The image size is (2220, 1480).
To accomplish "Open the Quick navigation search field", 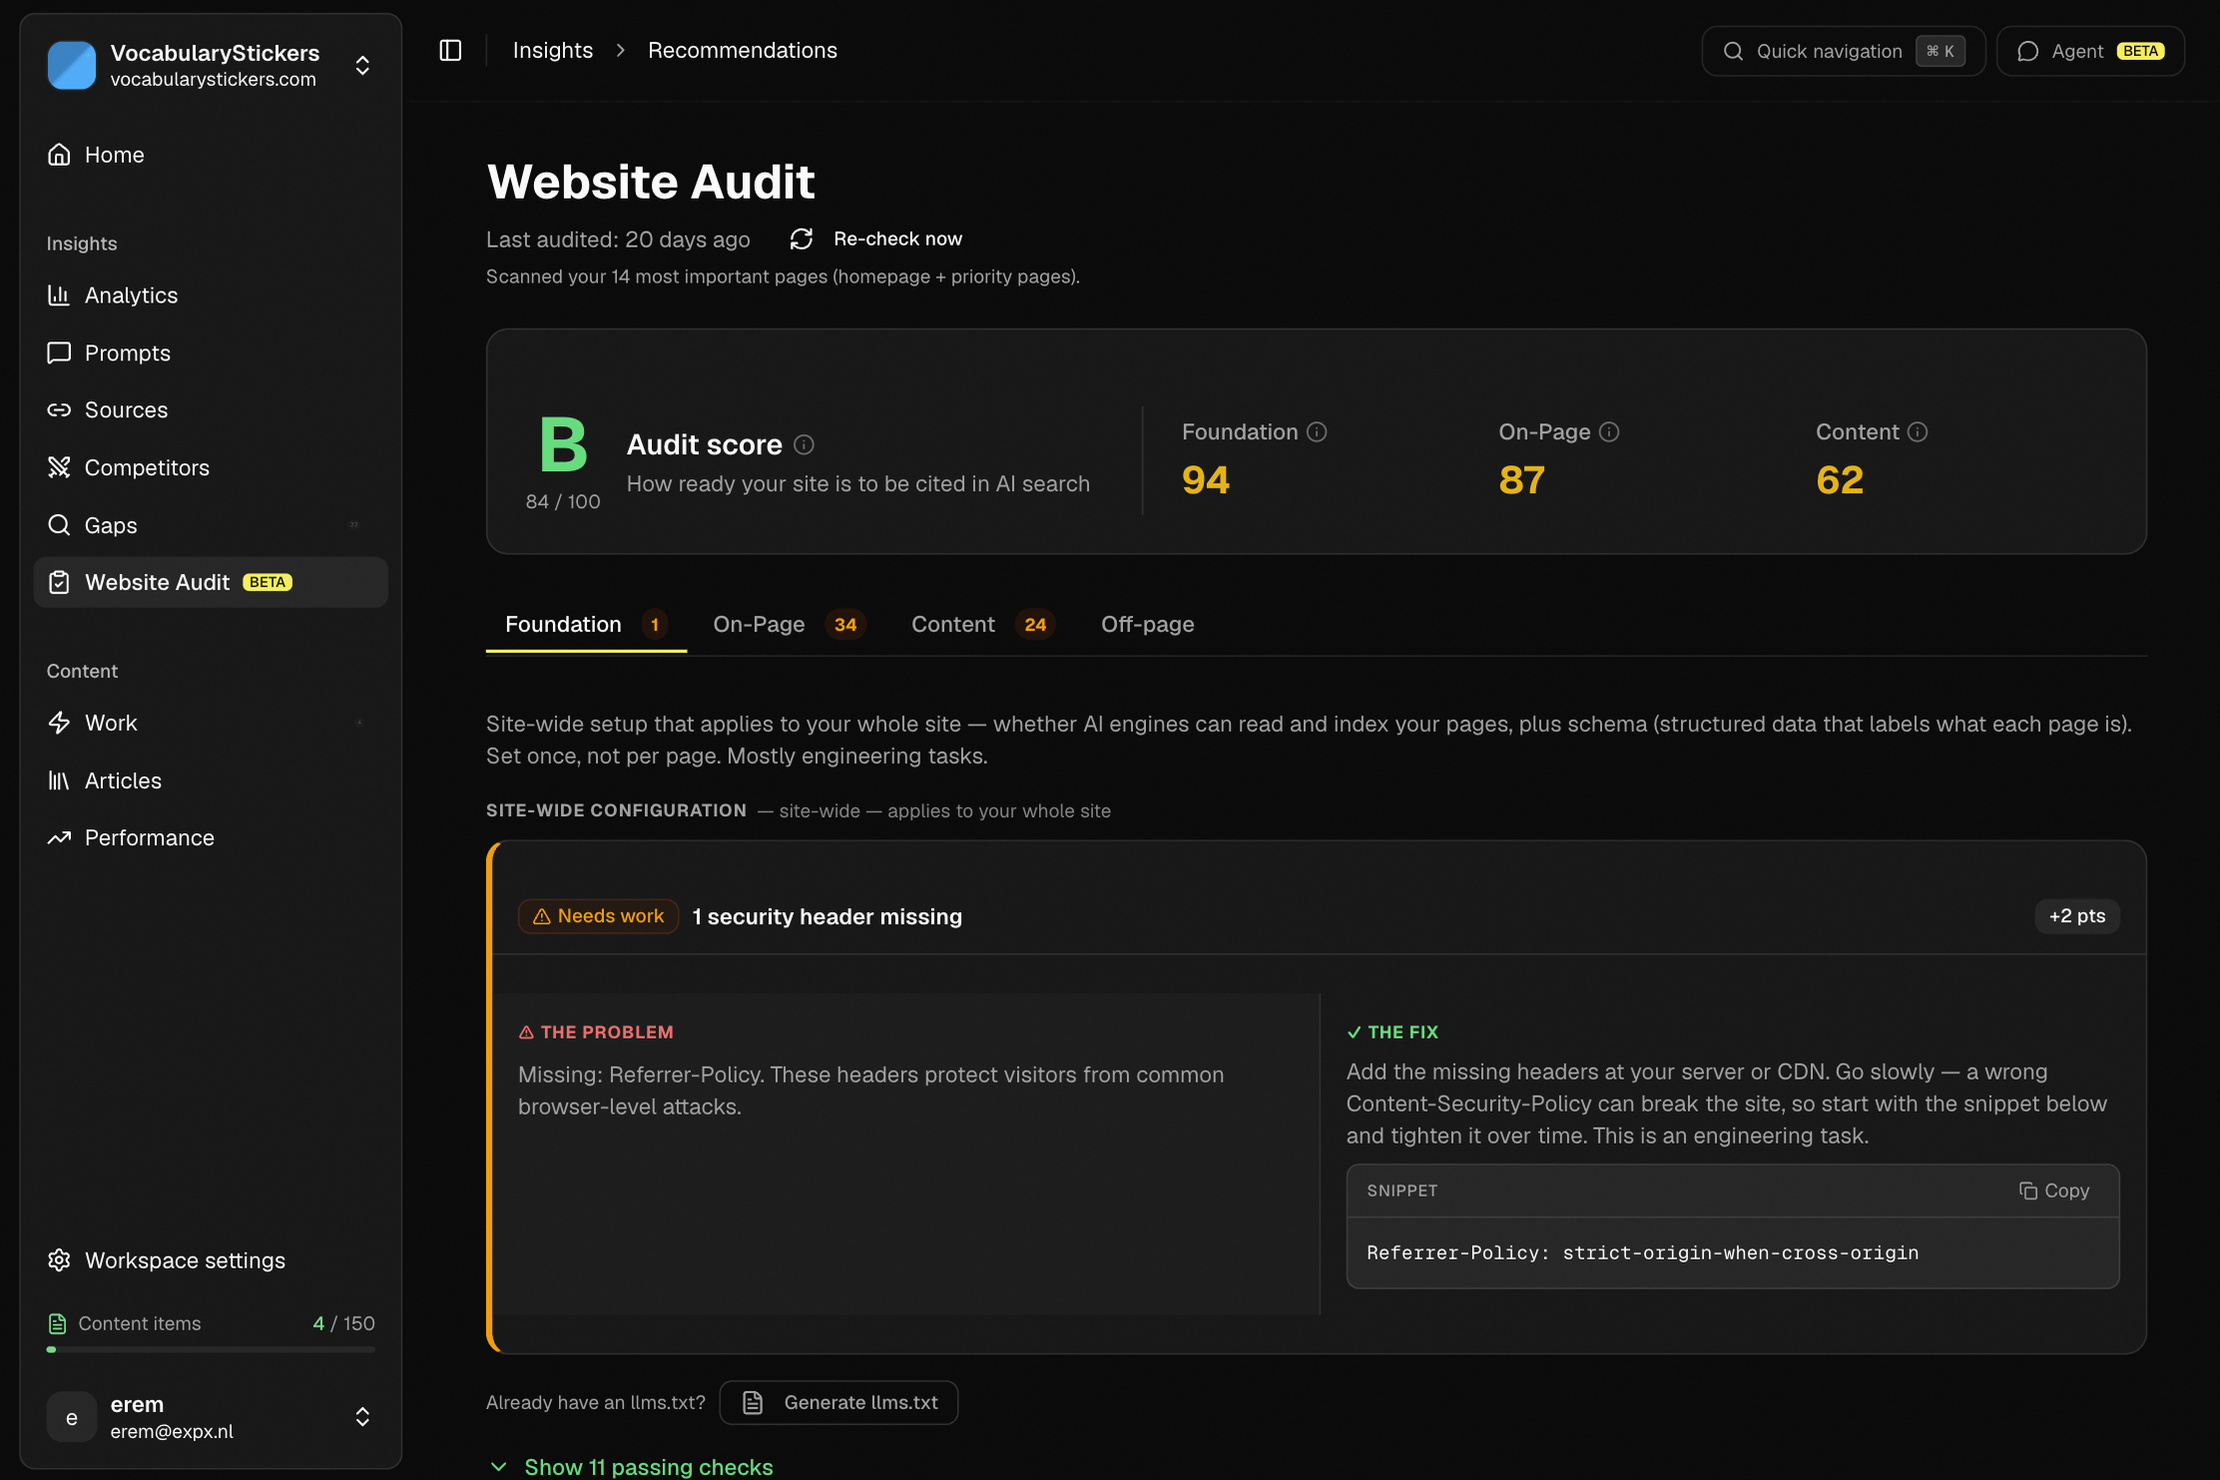I will [x=1843, y=51].
